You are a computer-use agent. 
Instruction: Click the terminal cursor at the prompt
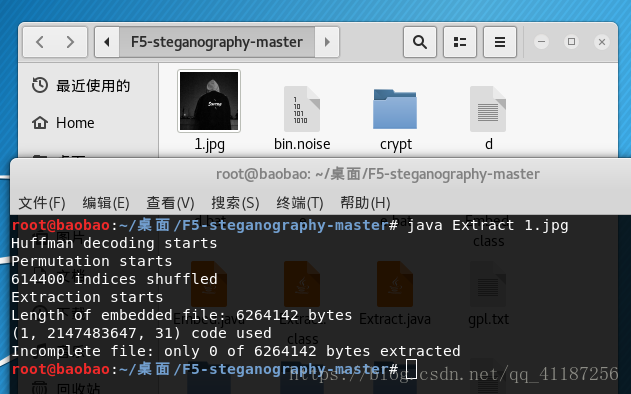point(411,369)
